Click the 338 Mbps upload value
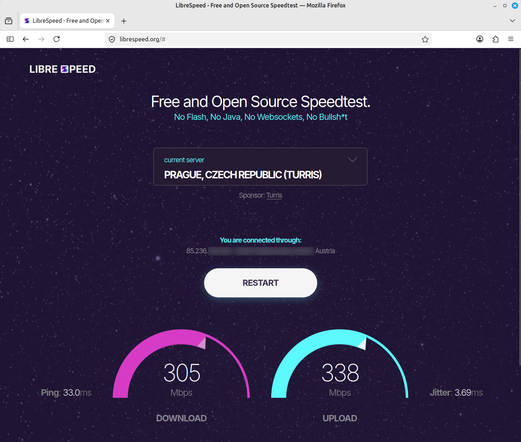The height and width of the screenshot is (442, 521). coord(340,373)
